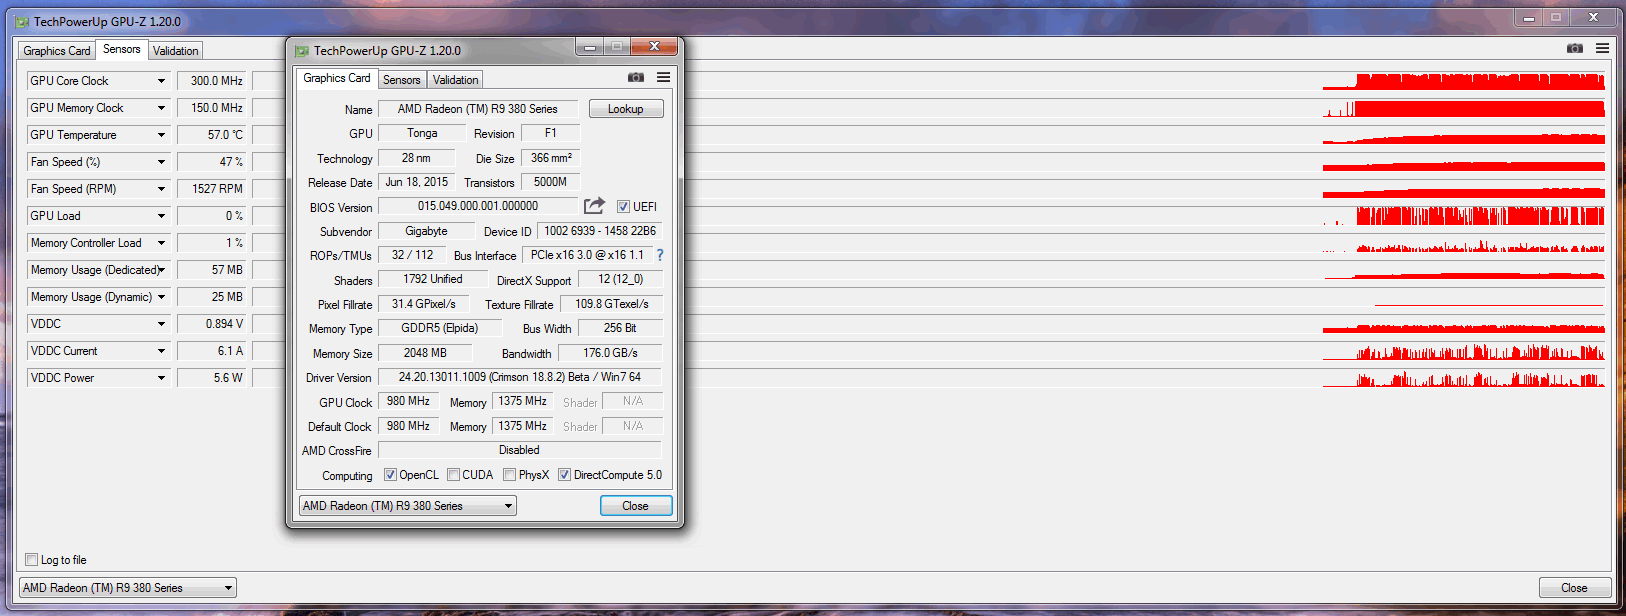The height and width of the screenshot is (616, 1626).
Task: Select the Sensors tab in the back window
Action: point(122,49)
